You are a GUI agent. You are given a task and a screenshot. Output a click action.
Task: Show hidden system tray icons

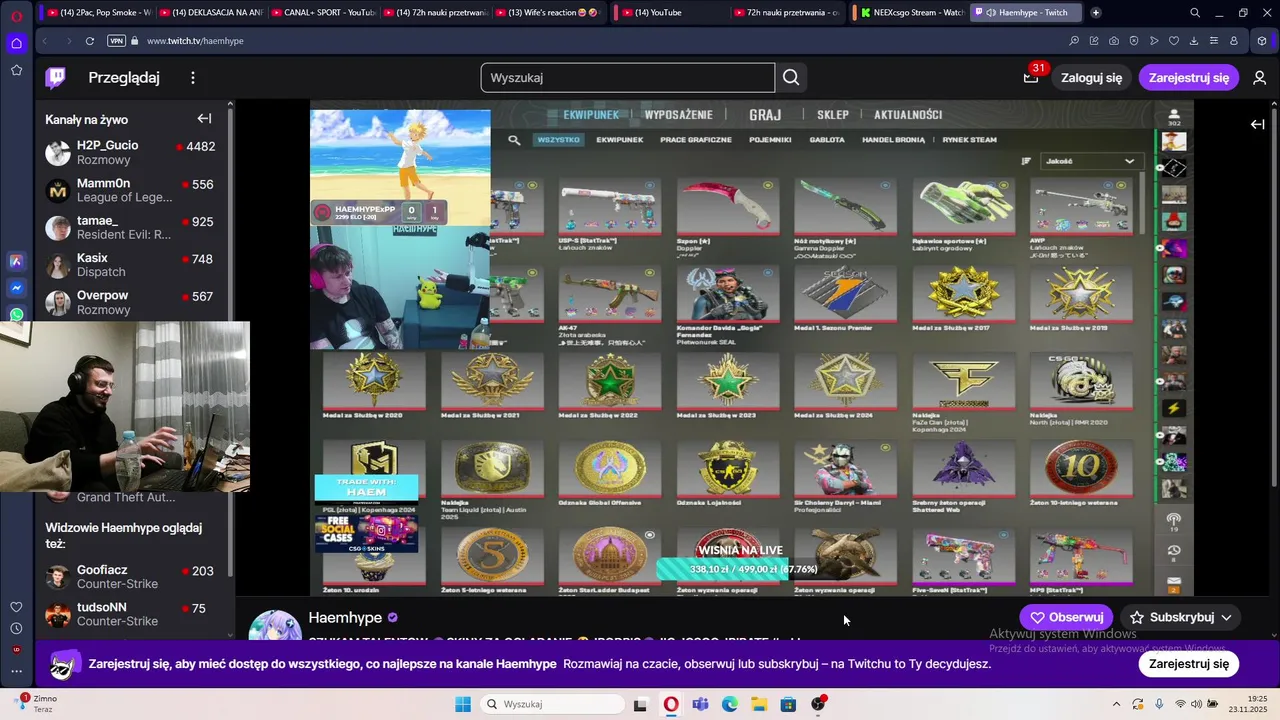pos(1115,704)
